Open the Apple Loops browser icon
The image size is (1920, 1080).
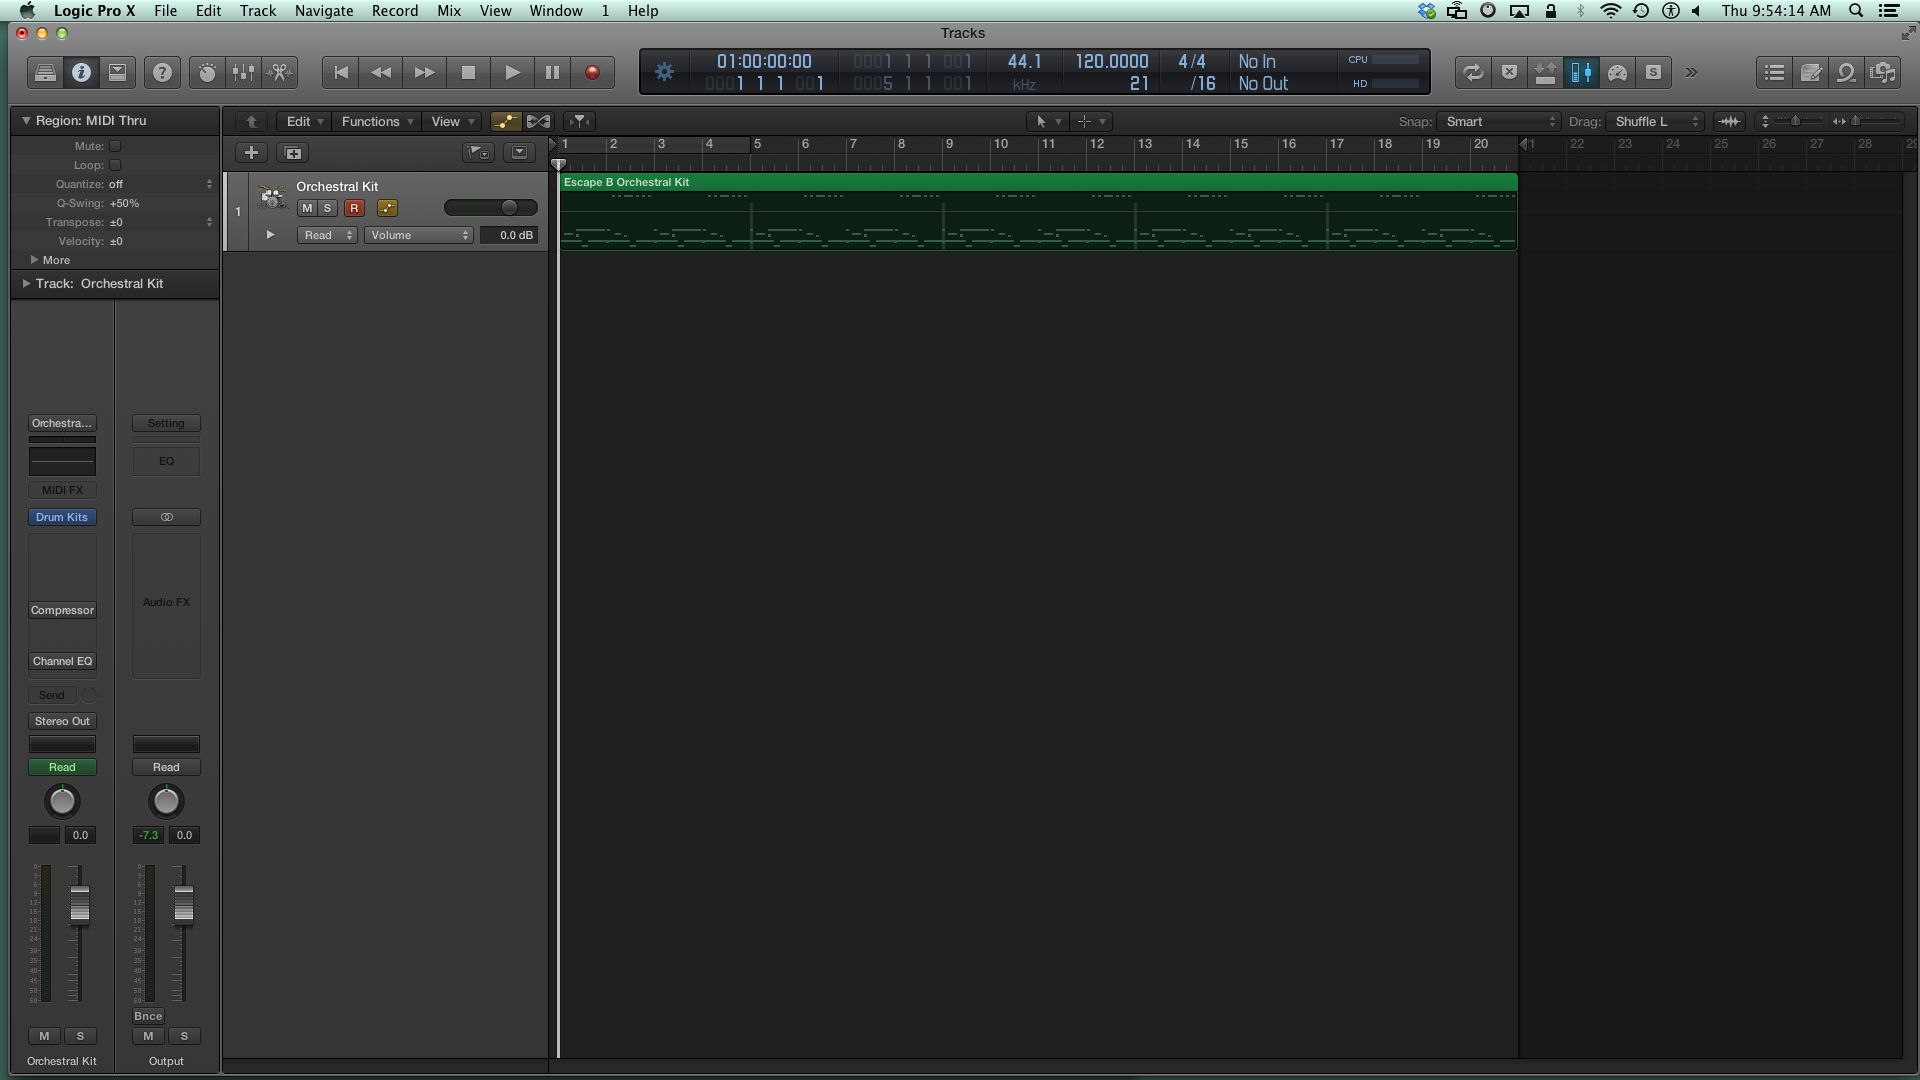click(x=1846, y=72)
